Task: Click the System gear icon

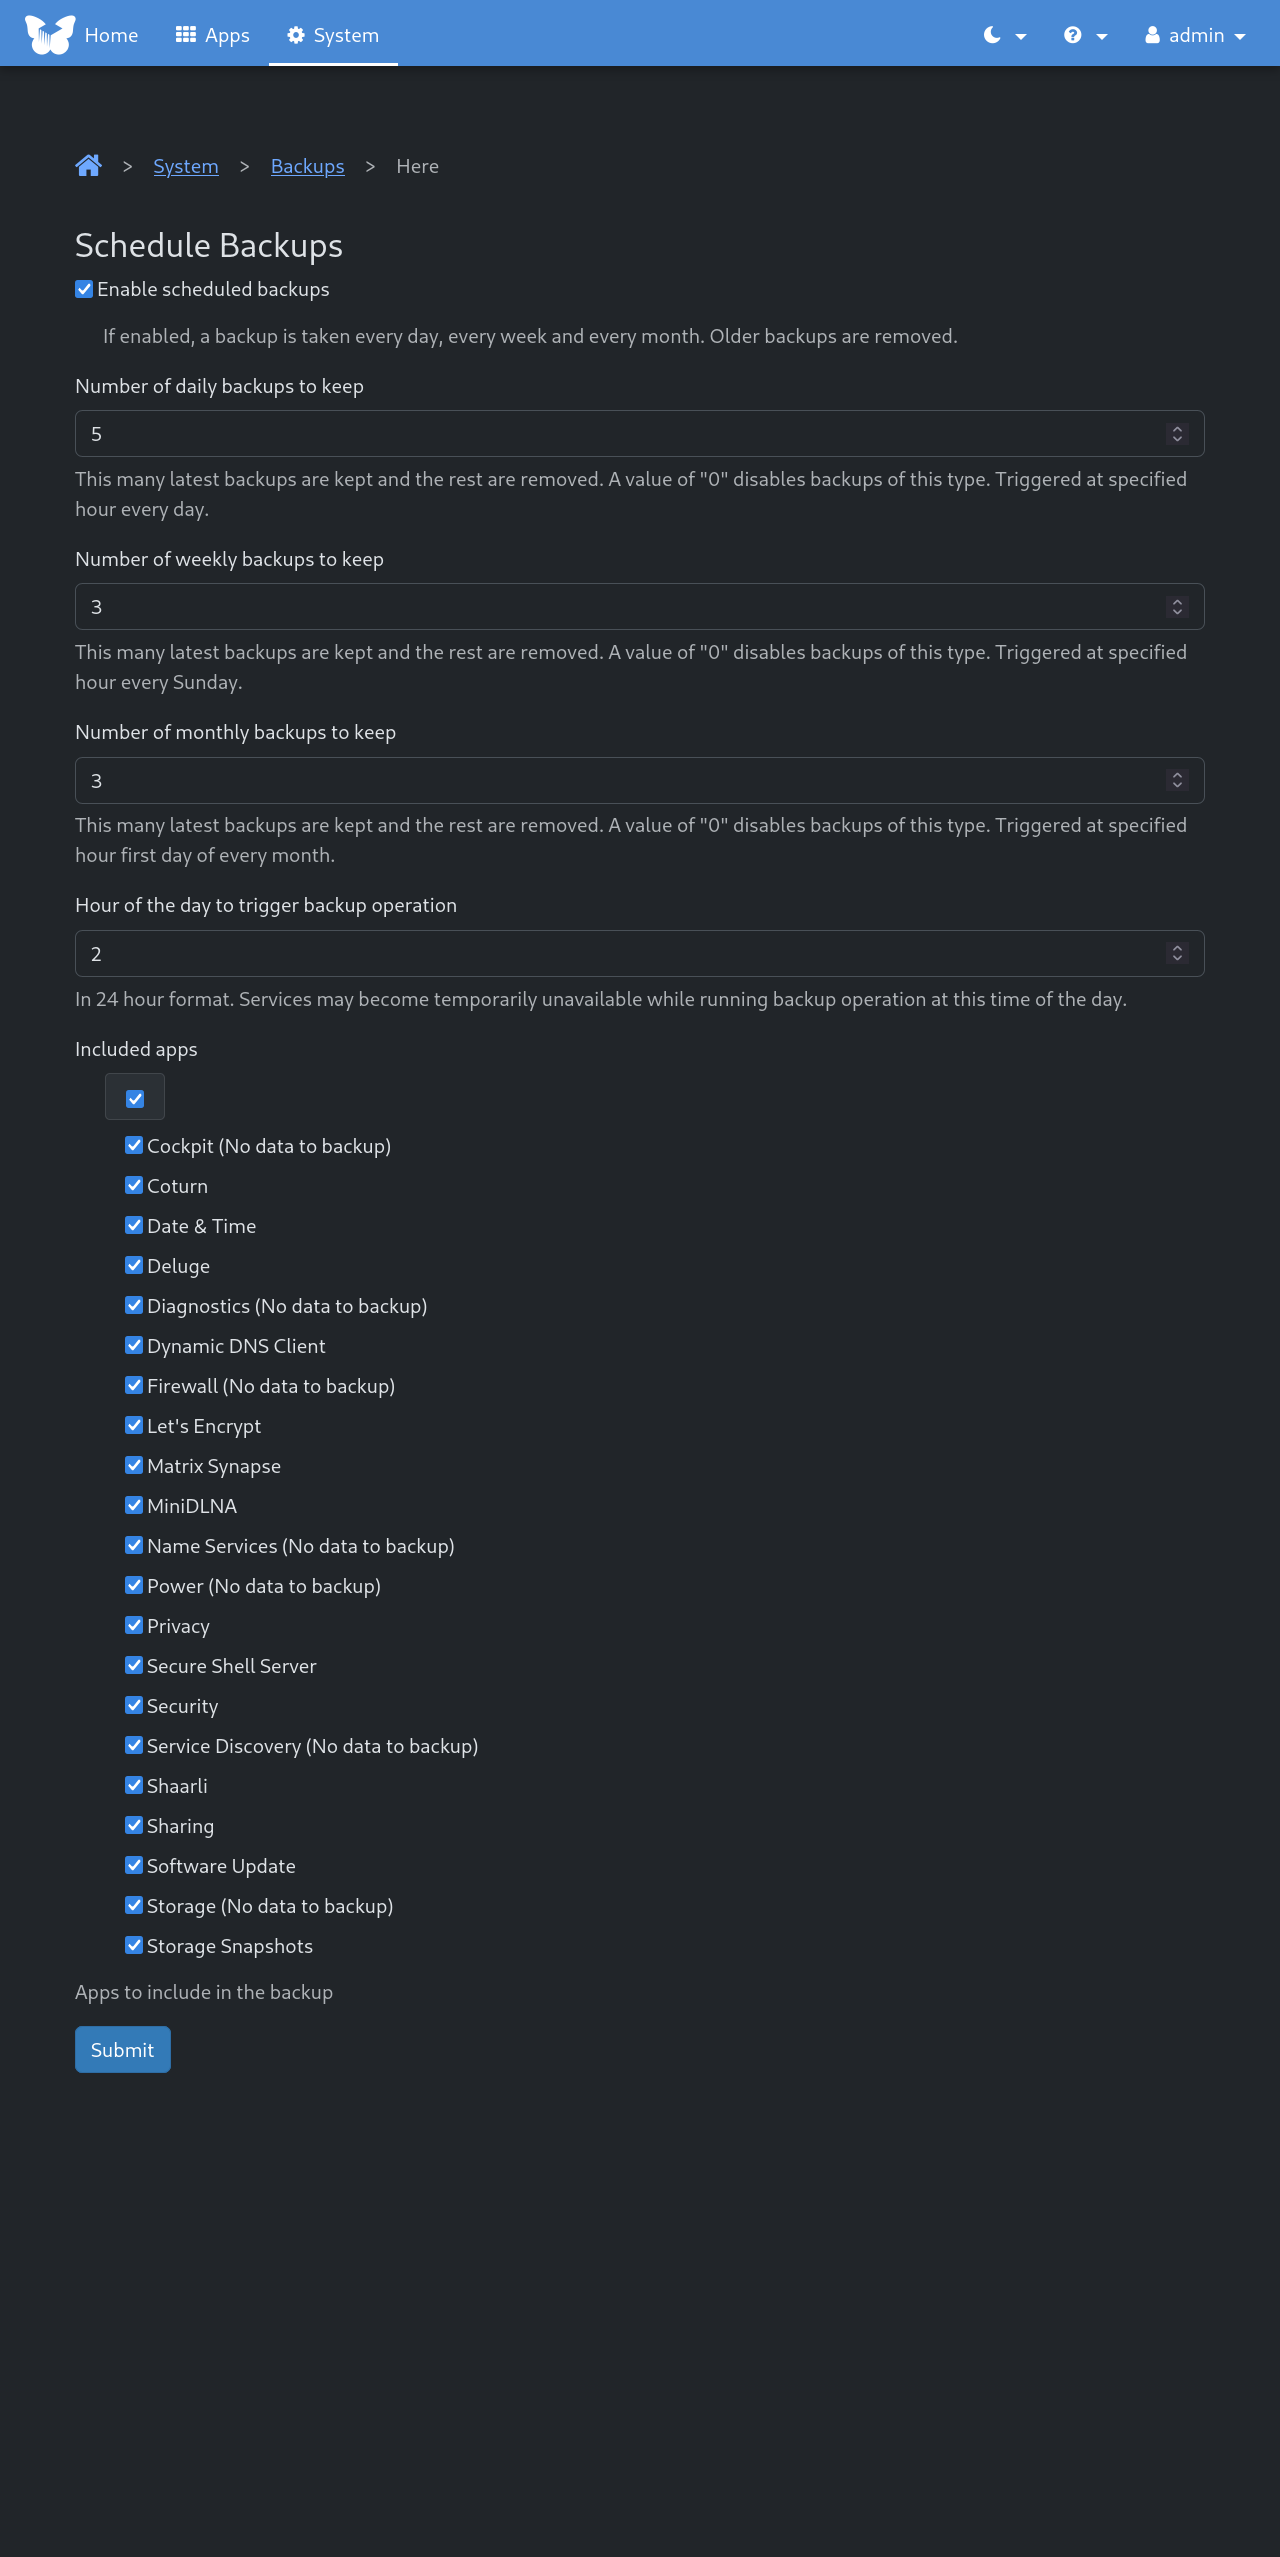Action: (x=296, y=35)
